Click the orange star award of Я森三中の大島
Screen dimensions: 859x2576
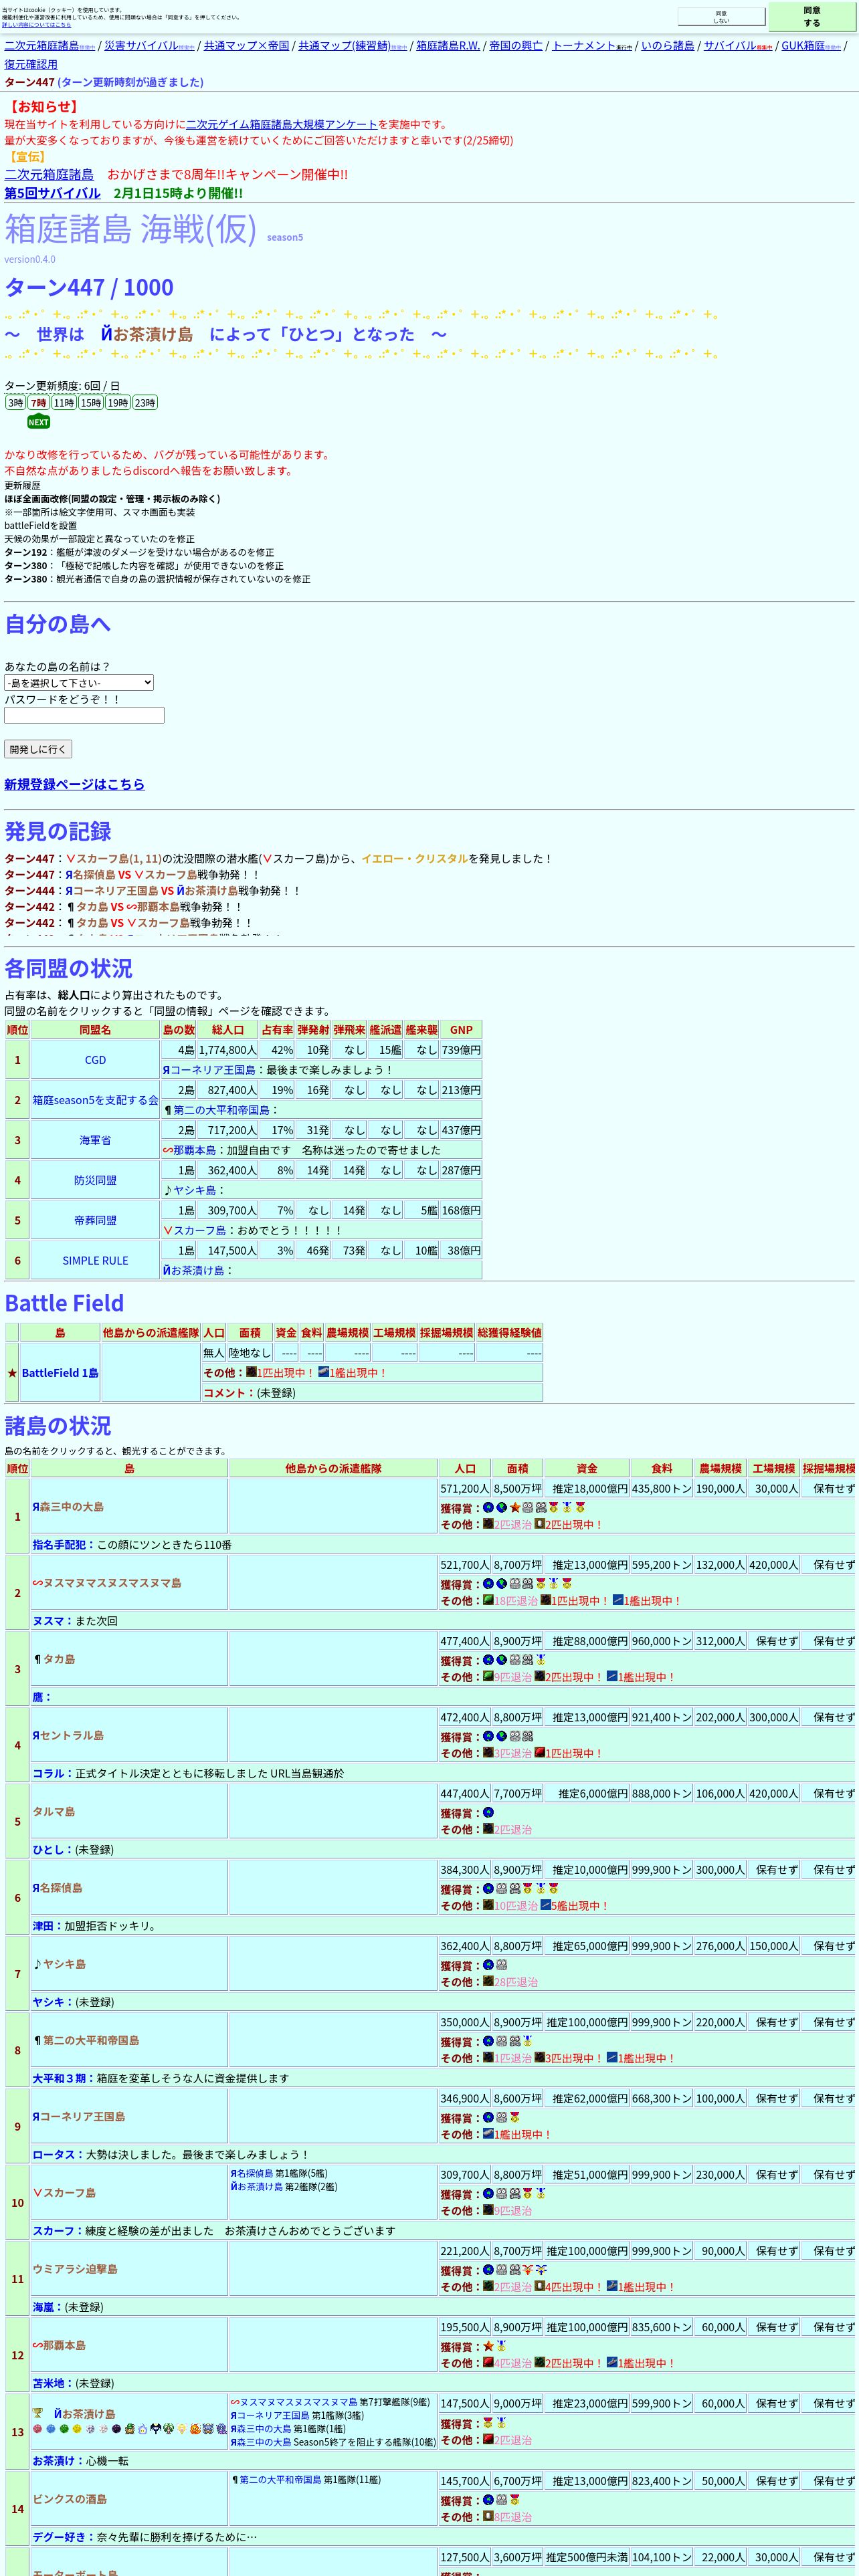[x=515, y=1507]
